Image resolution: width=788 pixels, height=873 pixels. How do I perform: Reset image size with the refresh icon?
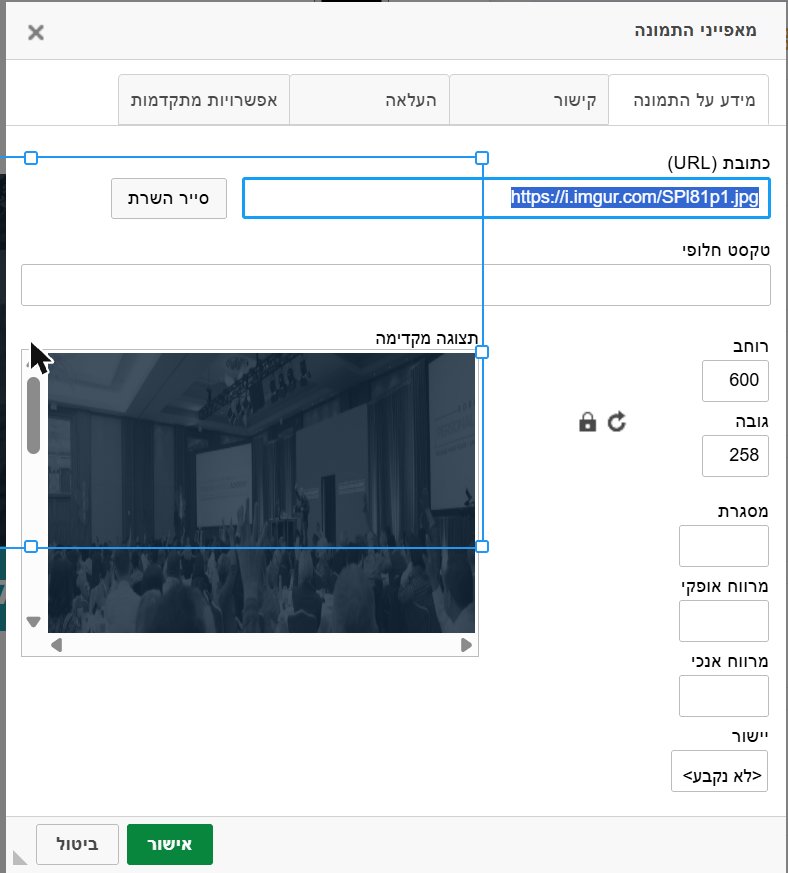point(616,422)
